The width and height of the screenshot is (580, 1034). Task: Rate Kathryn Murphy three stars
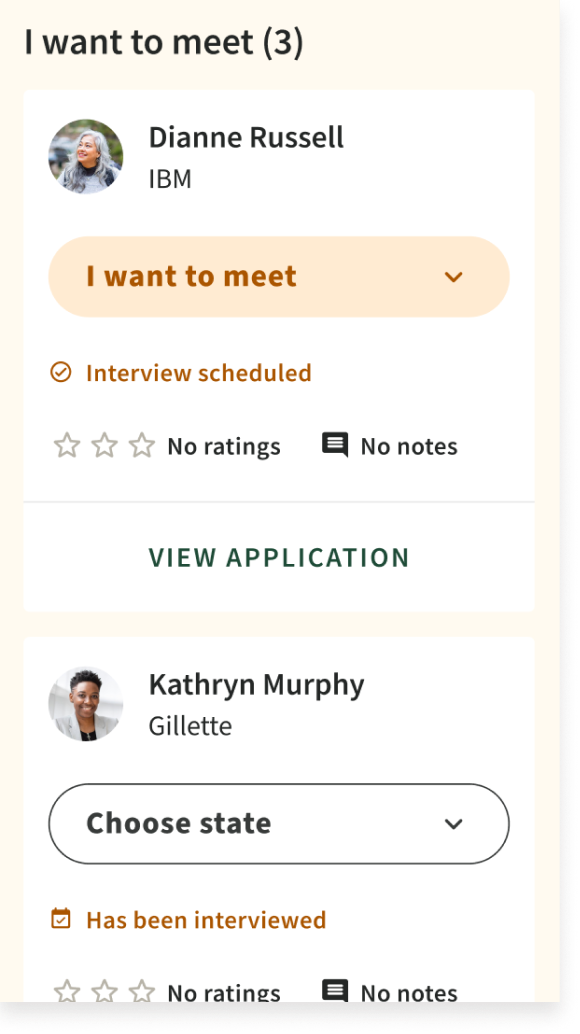(142, 991)
